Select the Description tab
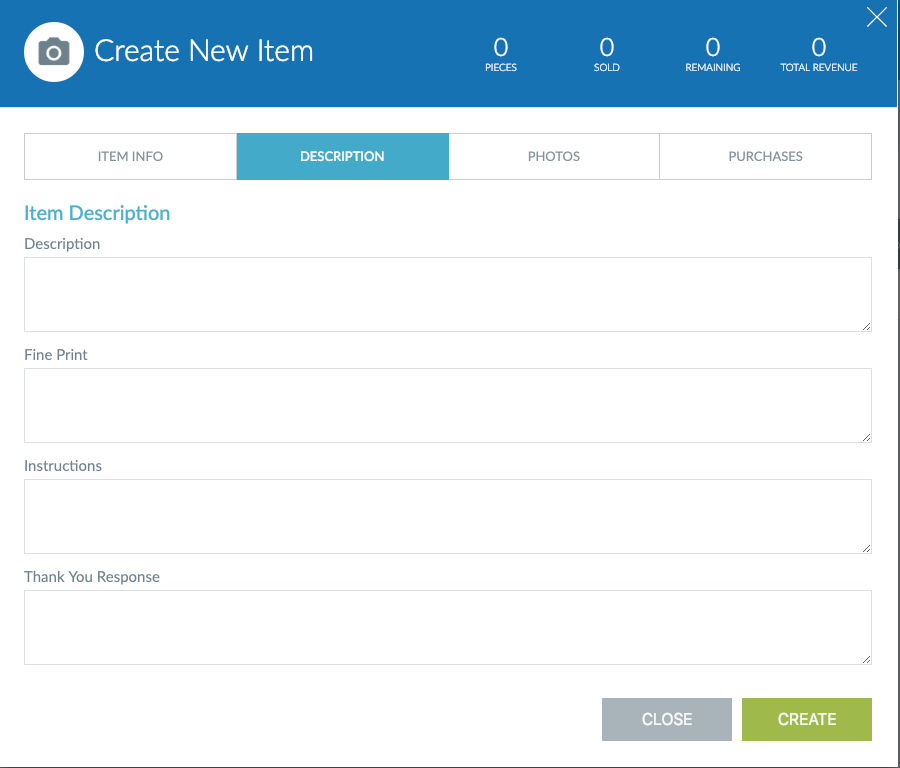The image size is (900, 768). tap(342, 156)
